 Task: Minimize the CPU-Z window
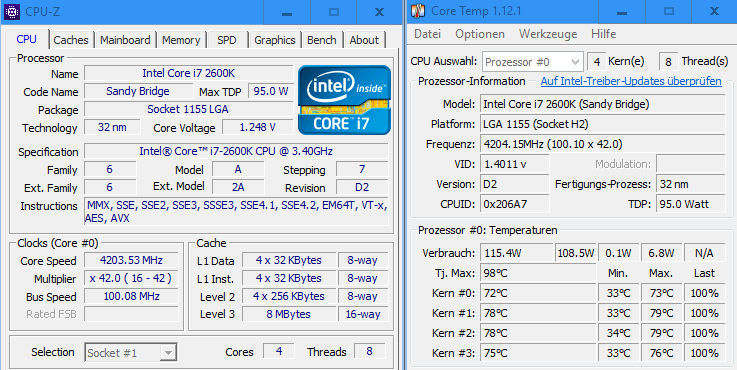[288, 12]
